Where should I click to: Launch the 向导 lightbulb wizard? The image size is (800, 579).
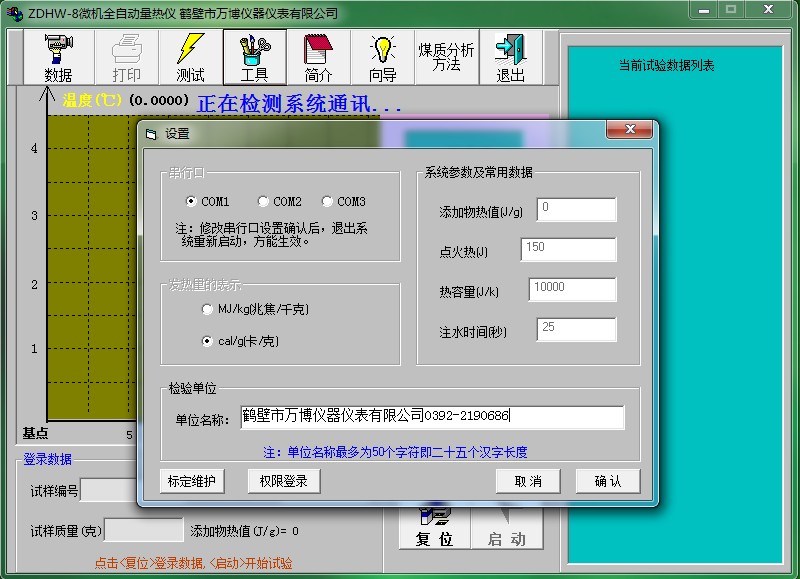click(382, 57)
